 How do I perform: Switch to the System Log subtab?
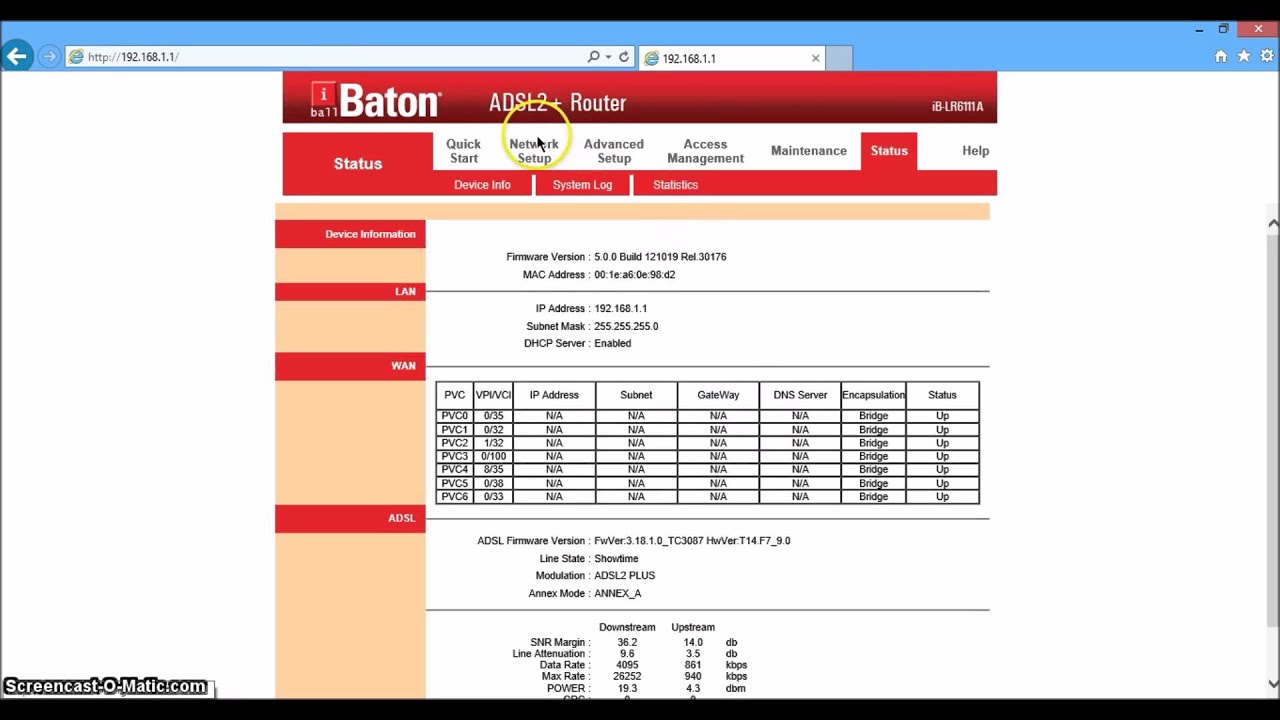tap(582, 185)
